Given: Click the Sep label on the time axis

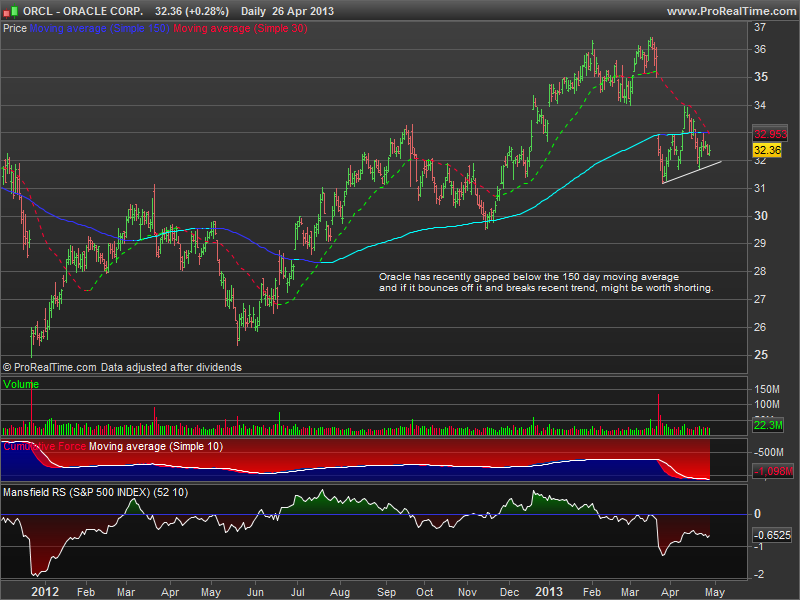Looking at the screenshot, I should pyautogui.click(x=386, y=592).
